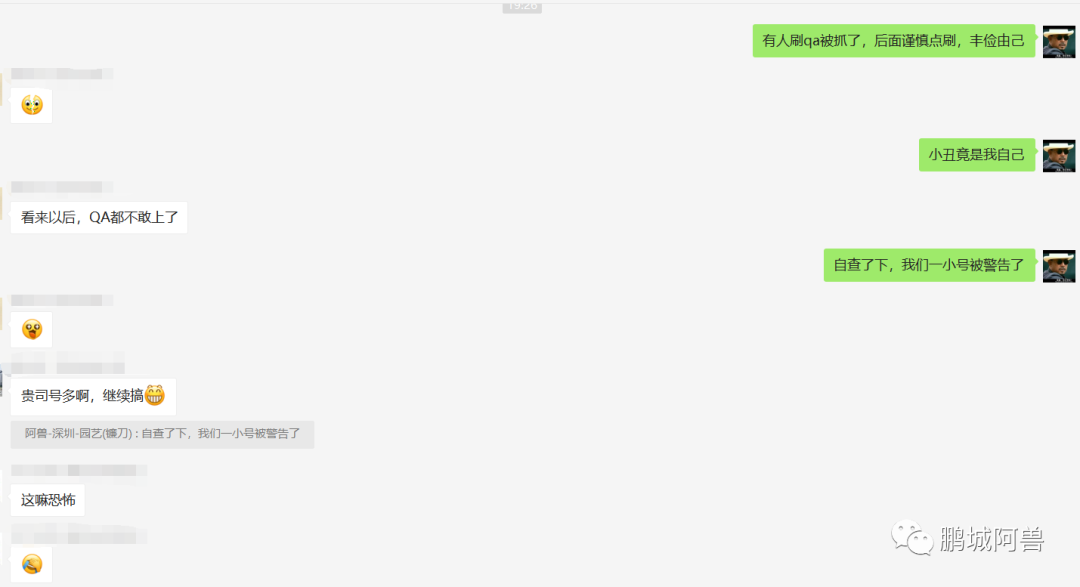Click the laughing tears emoji at bottom
The height and width of the screenshot is (587, 1080).
point(32,564)
